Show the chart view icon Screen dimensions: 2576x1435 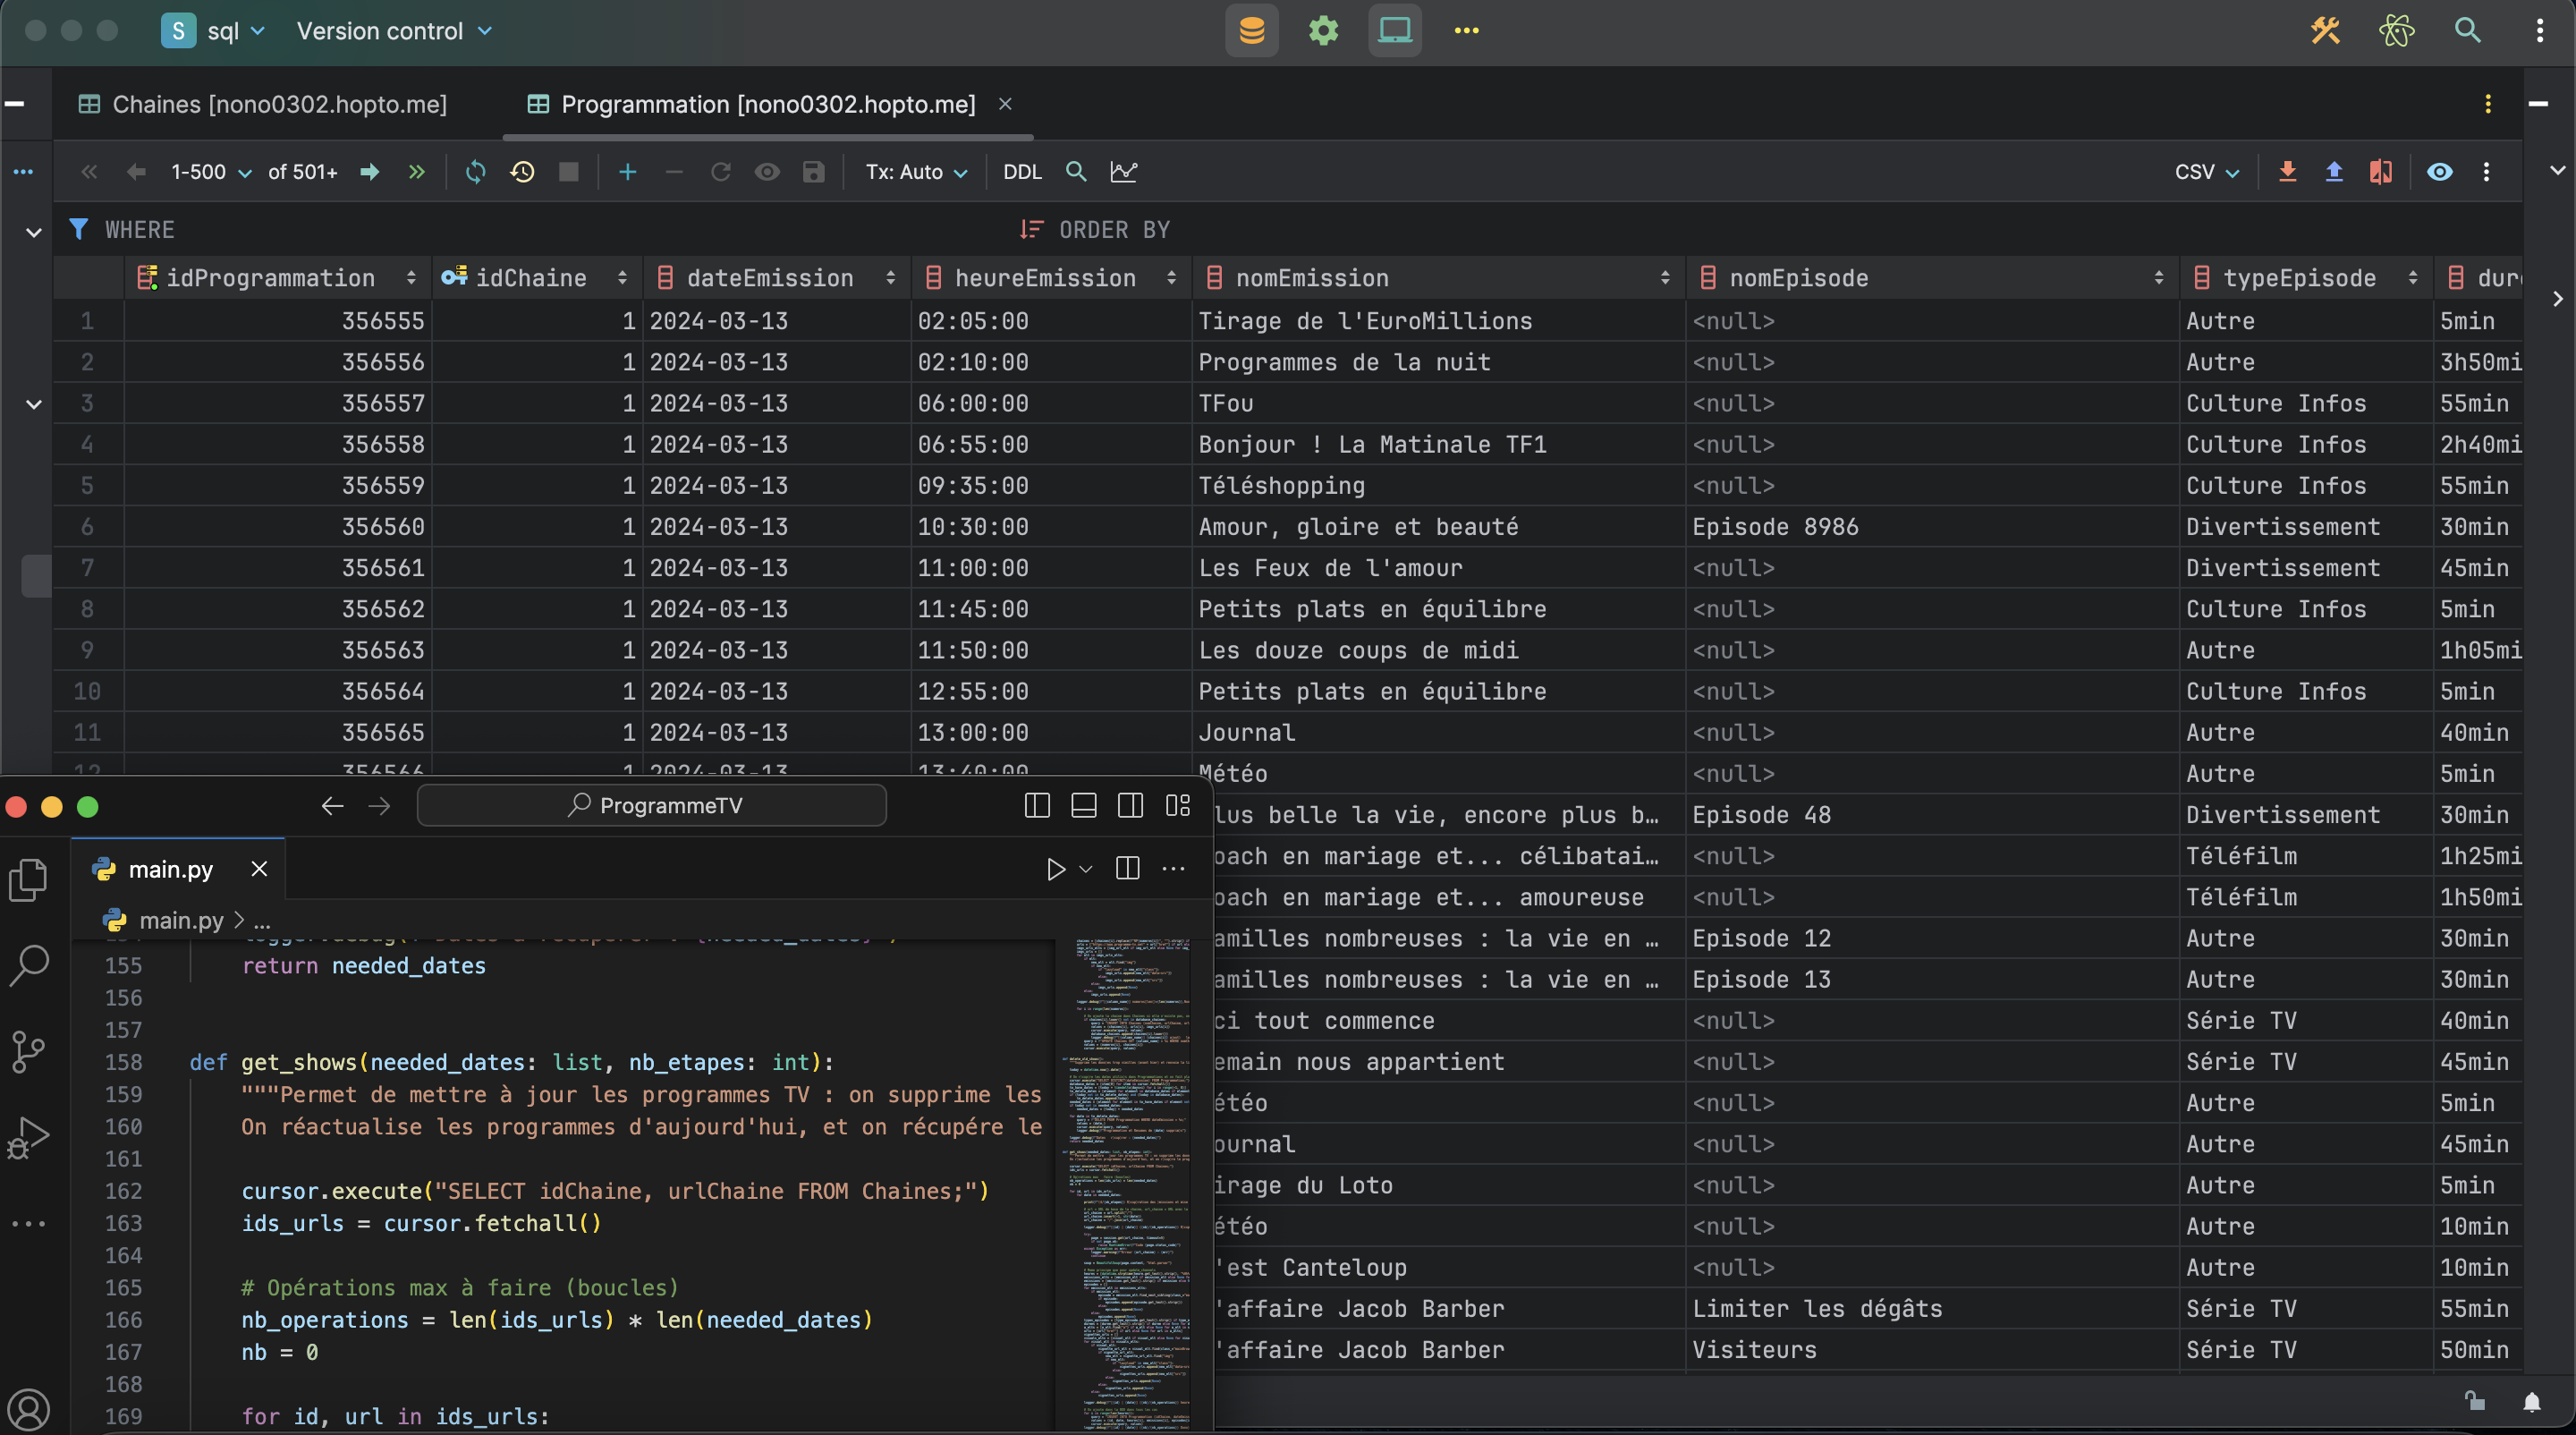[1123, 172]
